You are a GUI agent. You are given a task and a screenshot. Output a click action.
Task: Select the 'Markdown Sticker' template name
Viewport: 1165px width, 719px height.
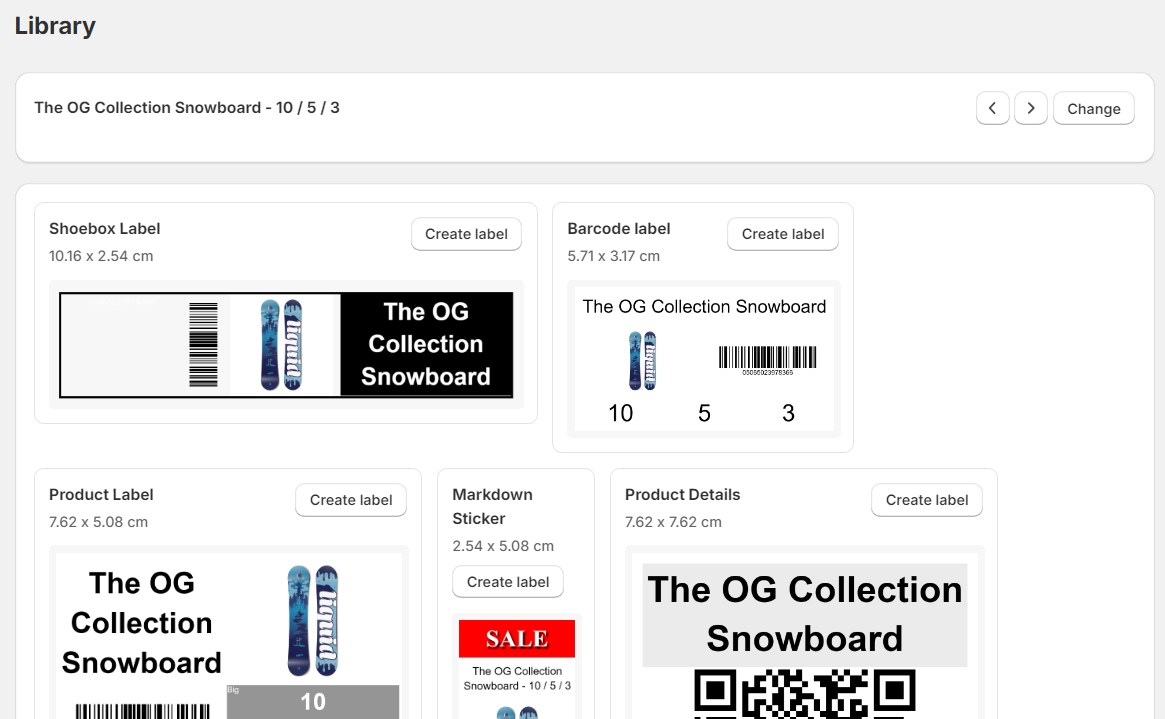[492, 507]
